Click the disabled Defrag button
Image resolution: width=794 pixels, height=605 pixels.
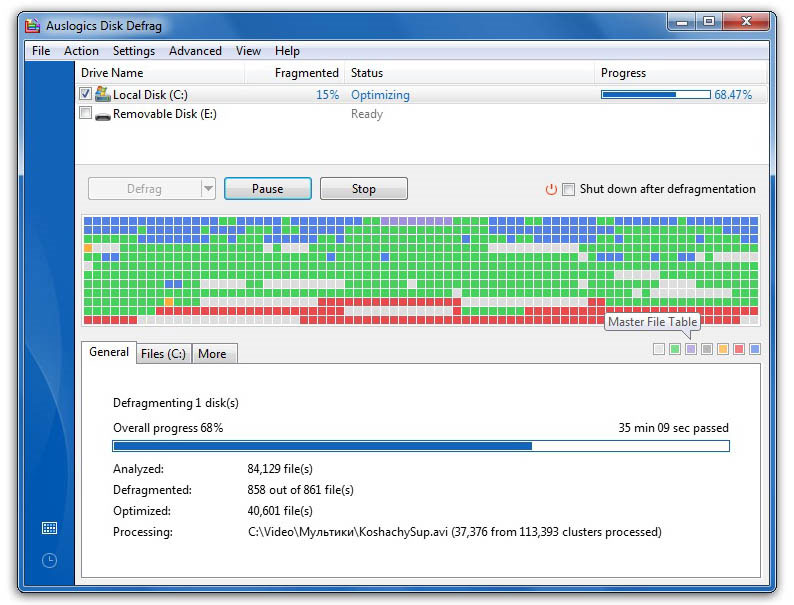pyautogui.click(x=145, y=189)
